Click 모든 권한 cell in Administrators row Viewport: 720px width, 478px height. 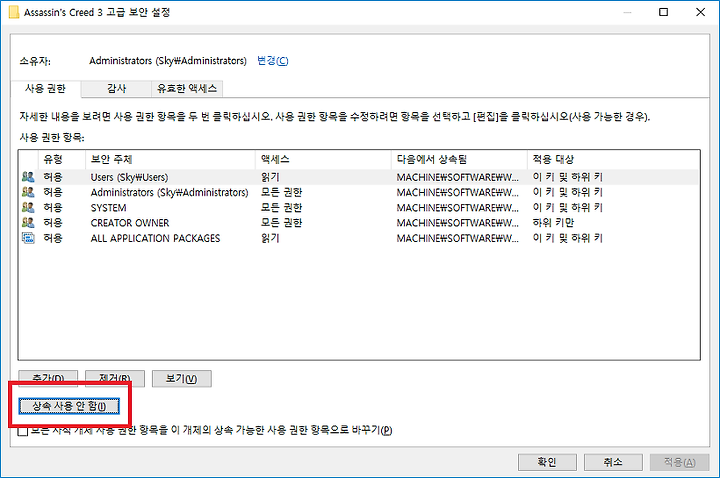coord(281,192)
